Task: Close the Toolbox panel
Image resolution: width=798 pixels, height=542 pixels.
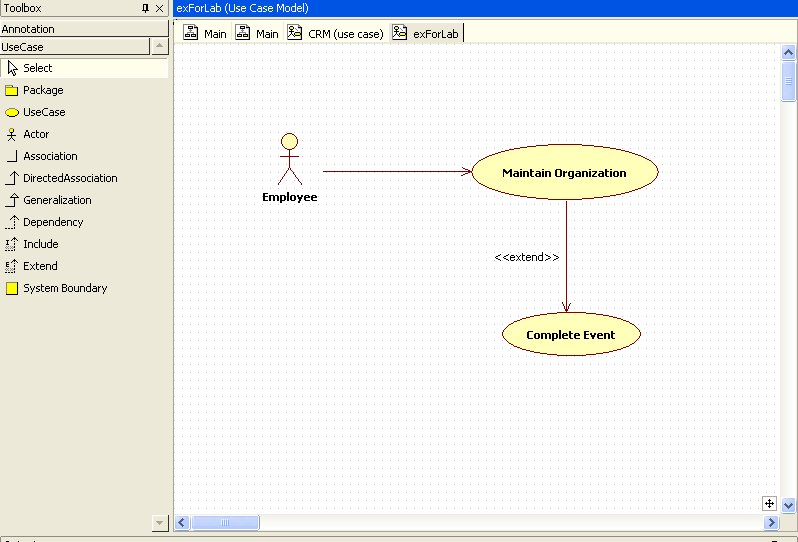Action: pyautogui.click(x=159, y=8)
